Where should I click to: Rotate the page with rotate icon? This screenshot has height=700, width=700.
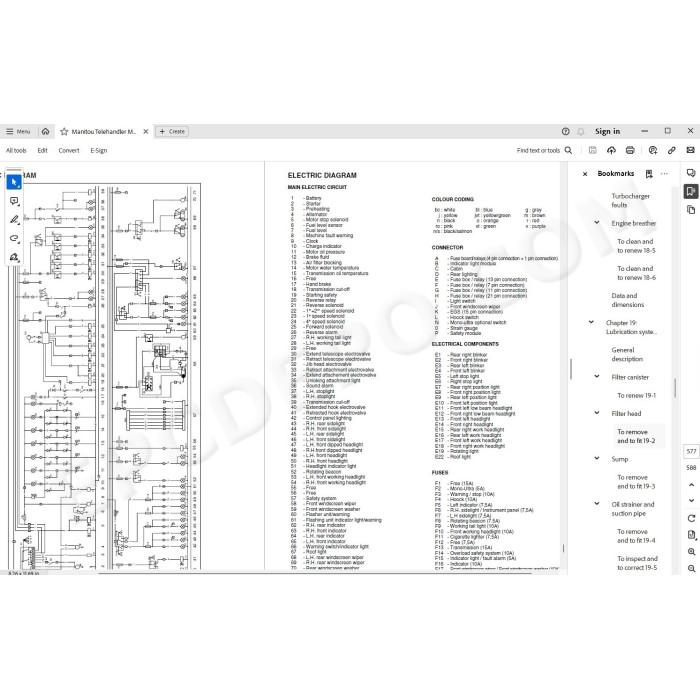691,518
